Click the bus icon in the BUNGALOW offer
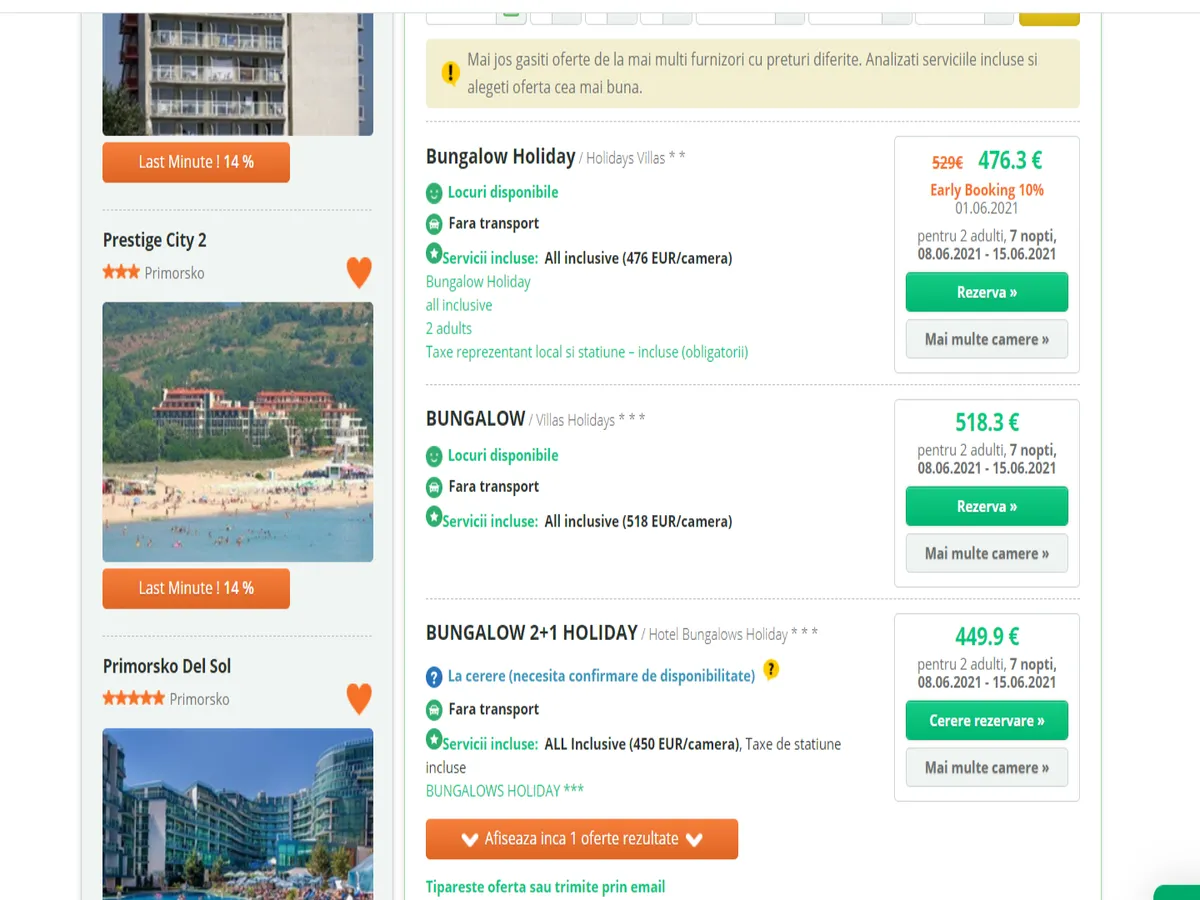The width and height of the screenshot is (1200, 900). [x=434, y=487]
